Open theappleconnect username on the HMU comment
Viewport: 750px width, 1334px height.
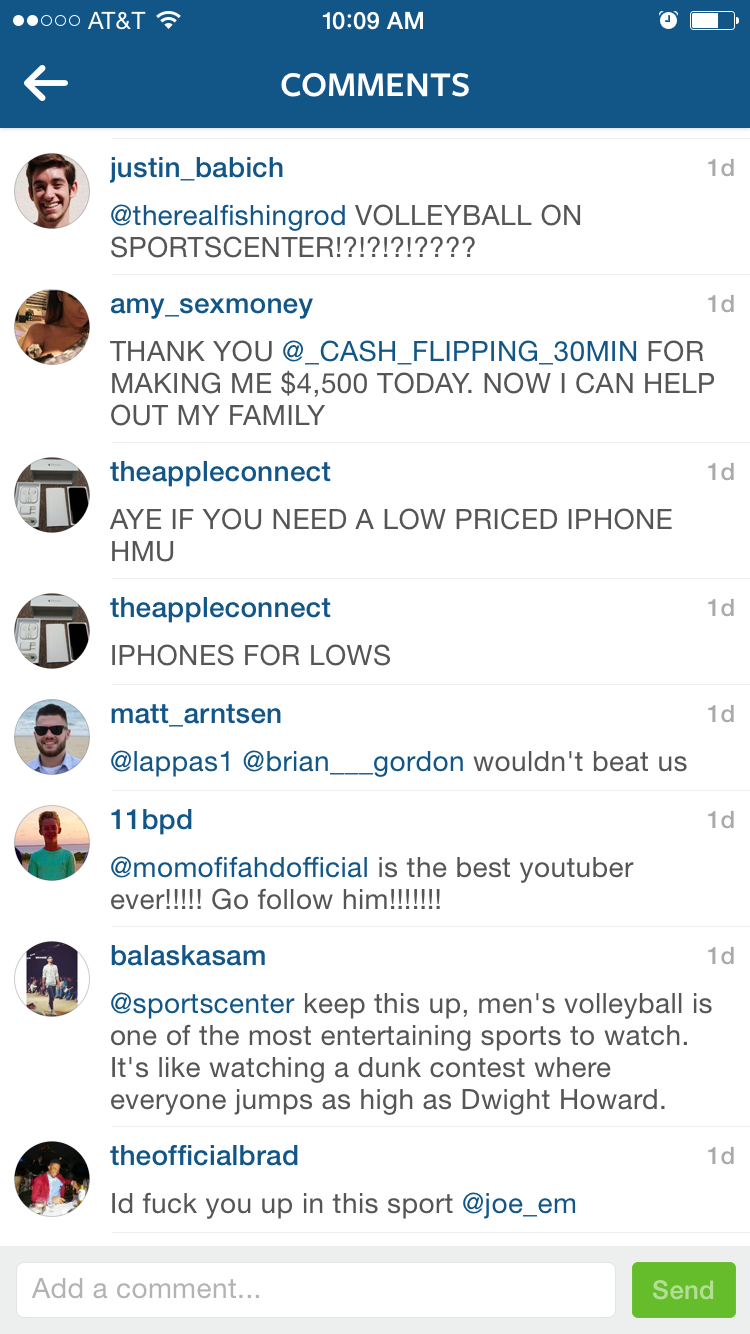point(220,472)
